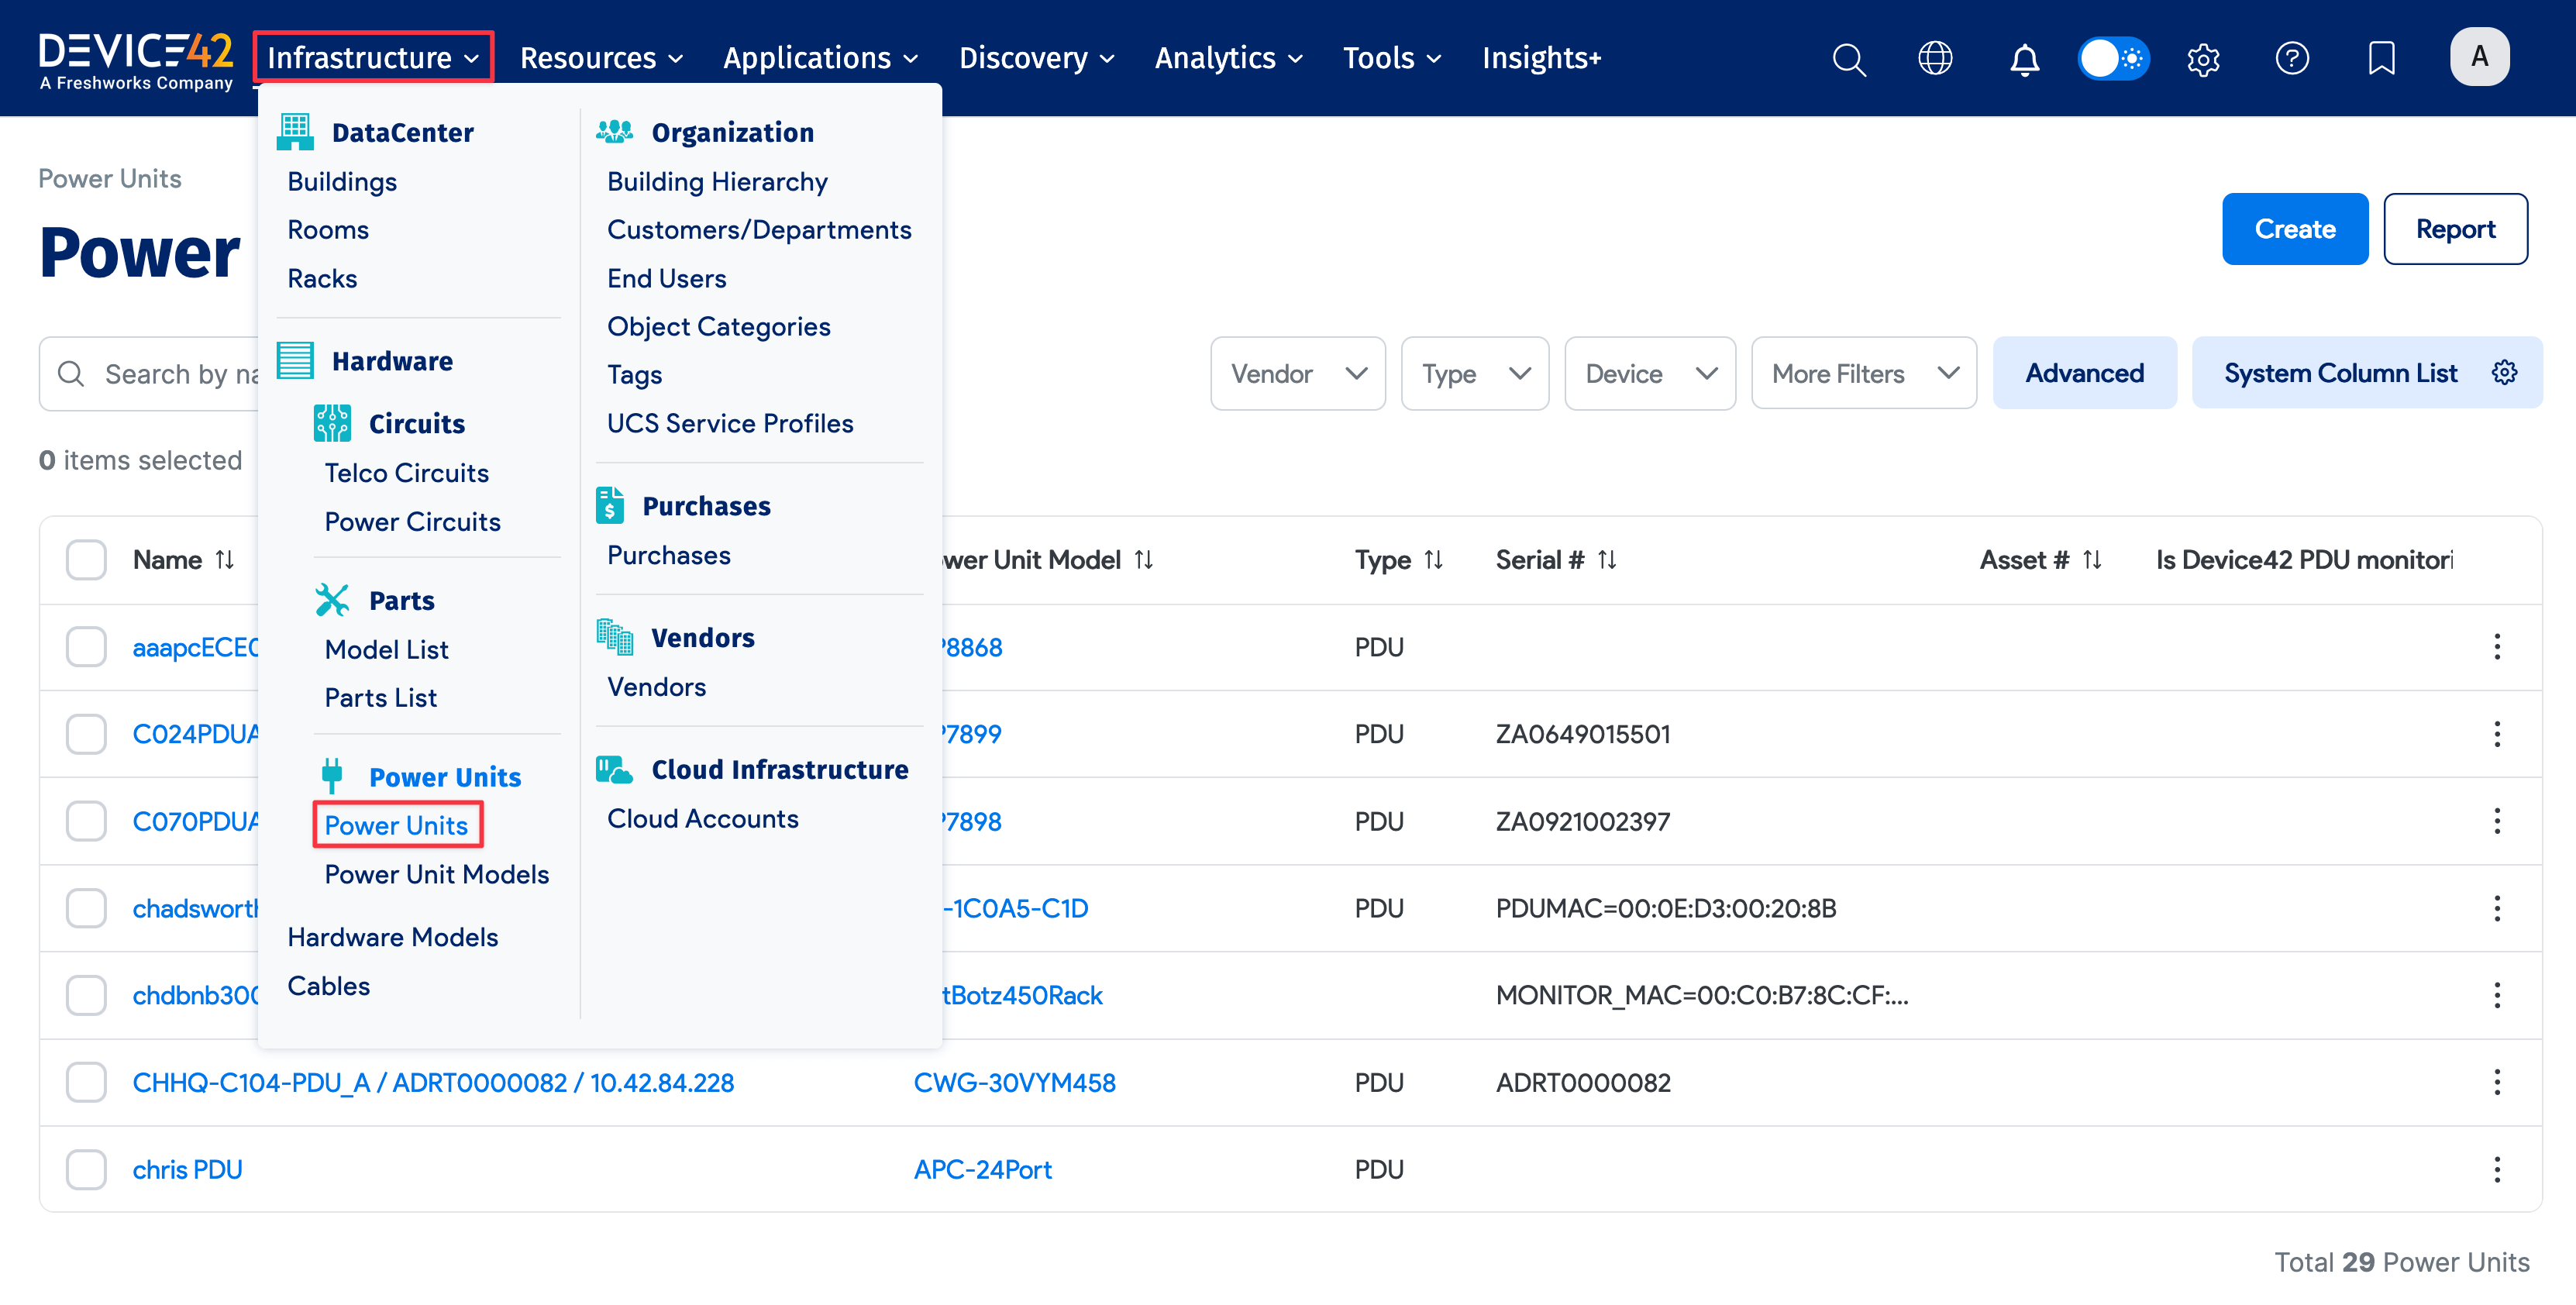2576x1305 pixels.
Task: Open row actions menu for chris PDU
Action: pyautogui.click(x=2497, y=1169)
